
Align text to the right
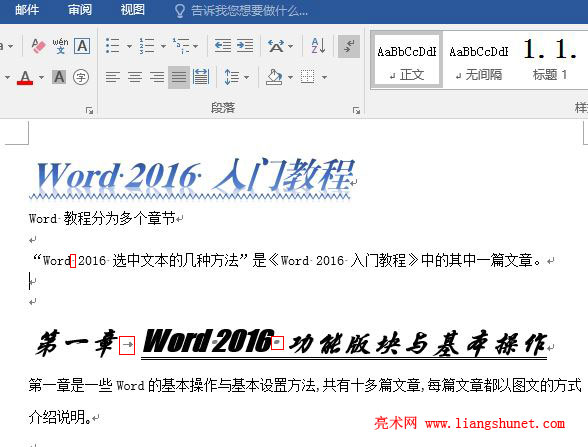coord(157,77)
